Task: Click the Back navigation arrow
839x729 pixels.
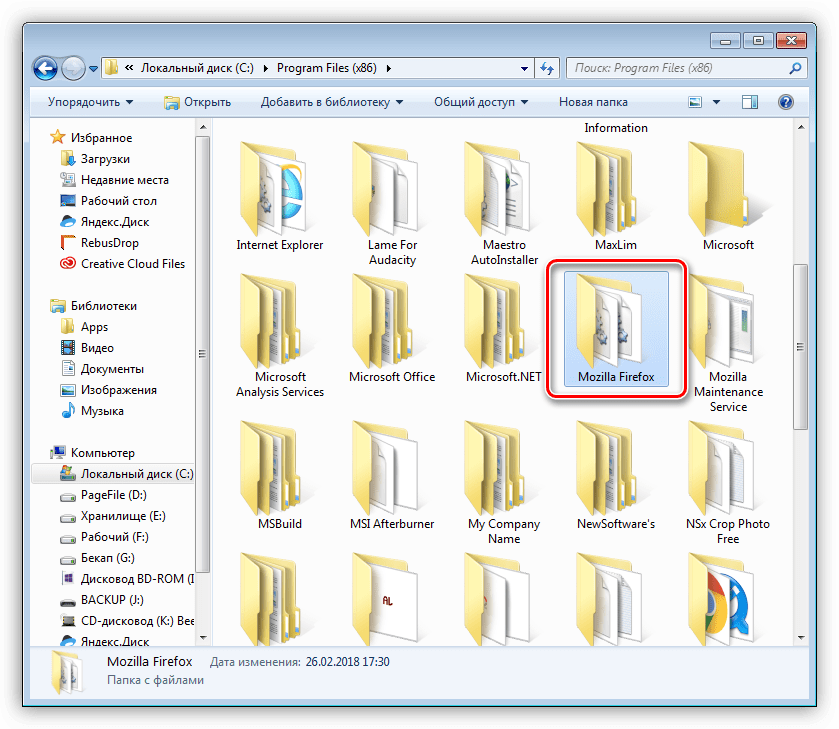Action: tap(45, 68)
